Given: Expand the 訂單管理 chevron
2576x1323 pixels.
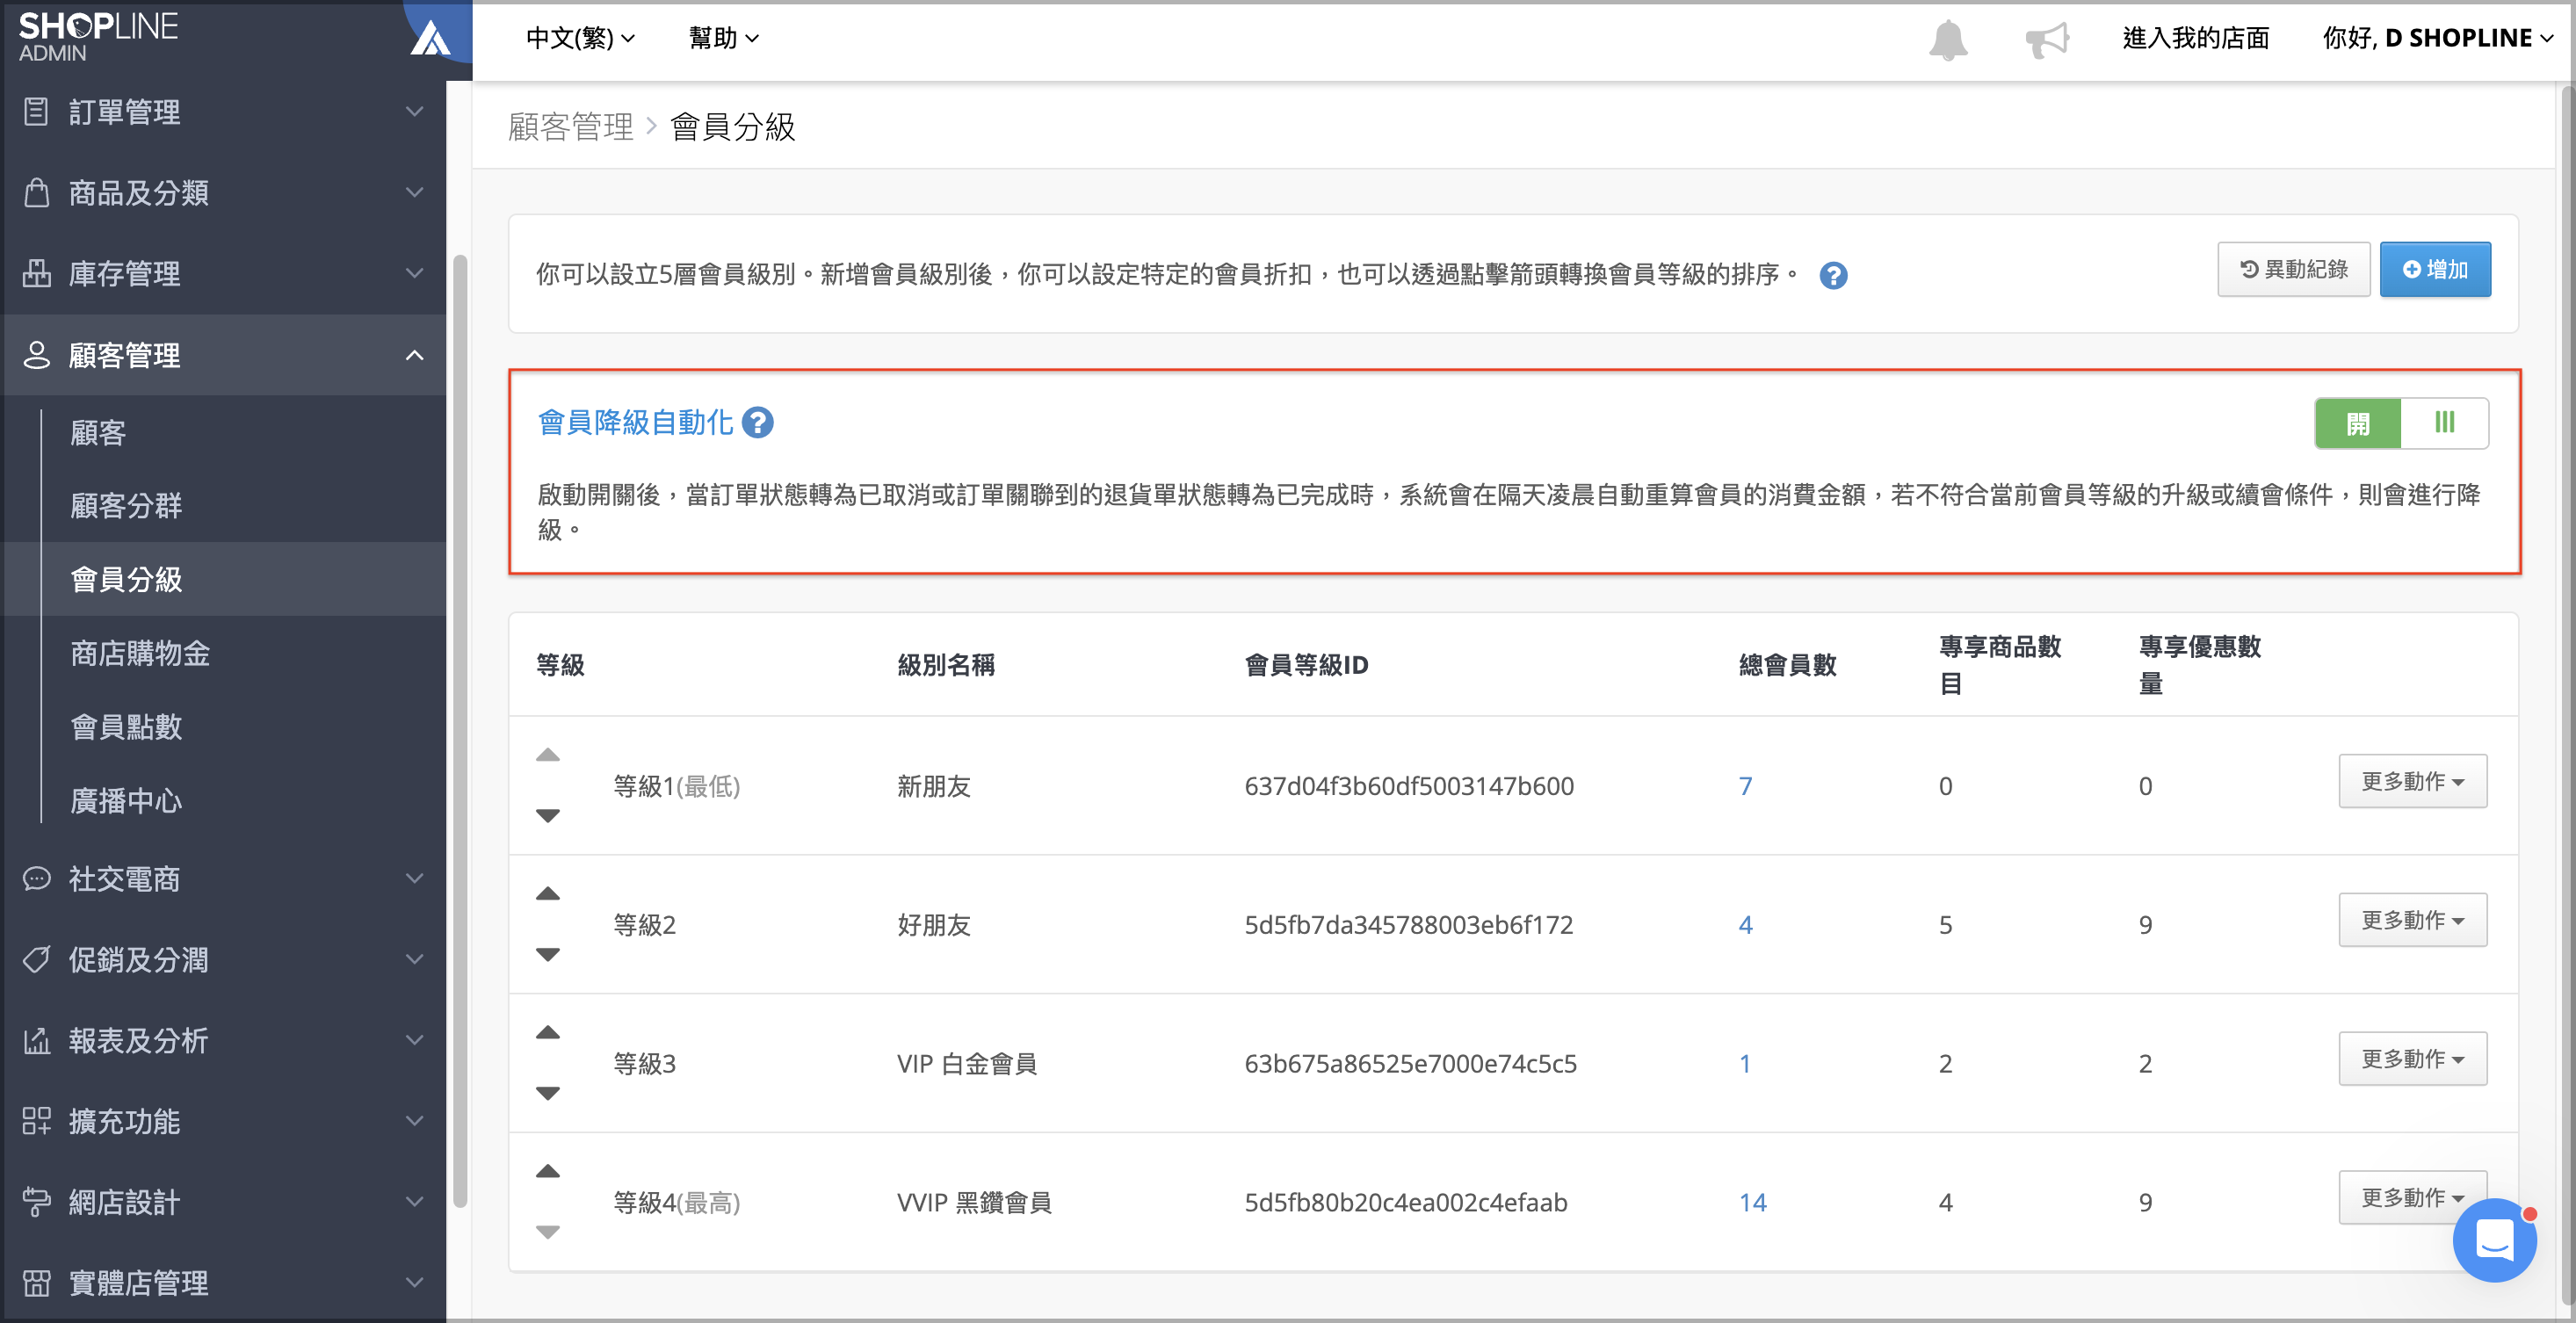Looking at the screenshot, I should point(414,111).
